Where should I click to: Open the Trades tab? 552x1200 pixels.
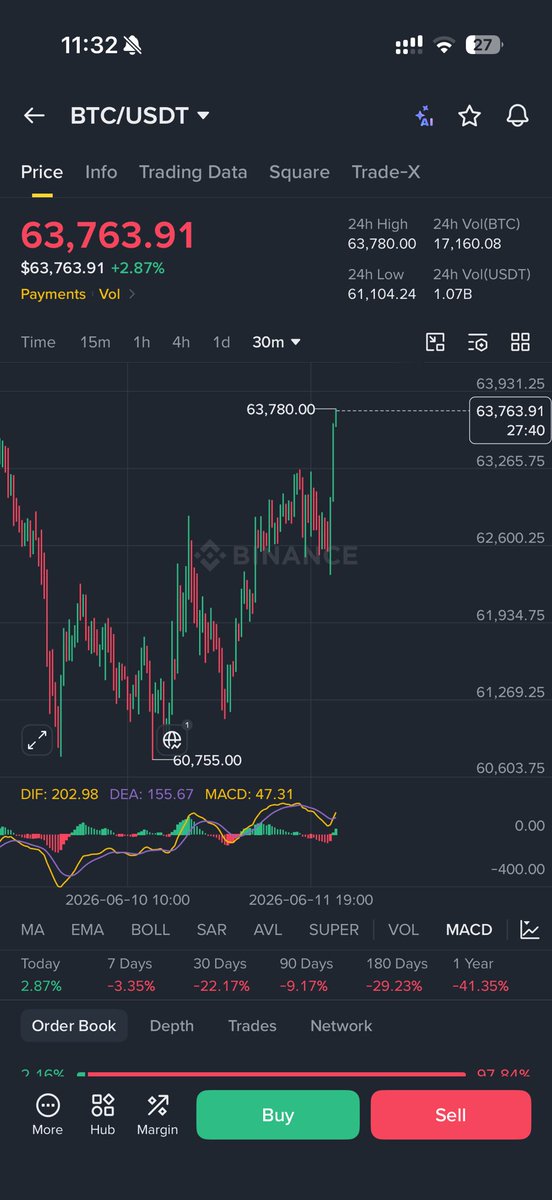[252, 1026]
